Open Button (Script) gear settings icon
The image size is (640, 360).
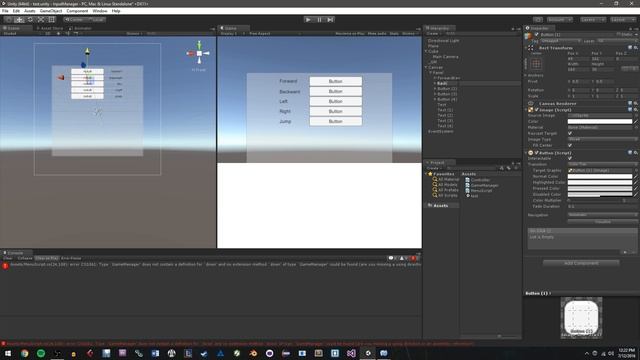[636, 153]
